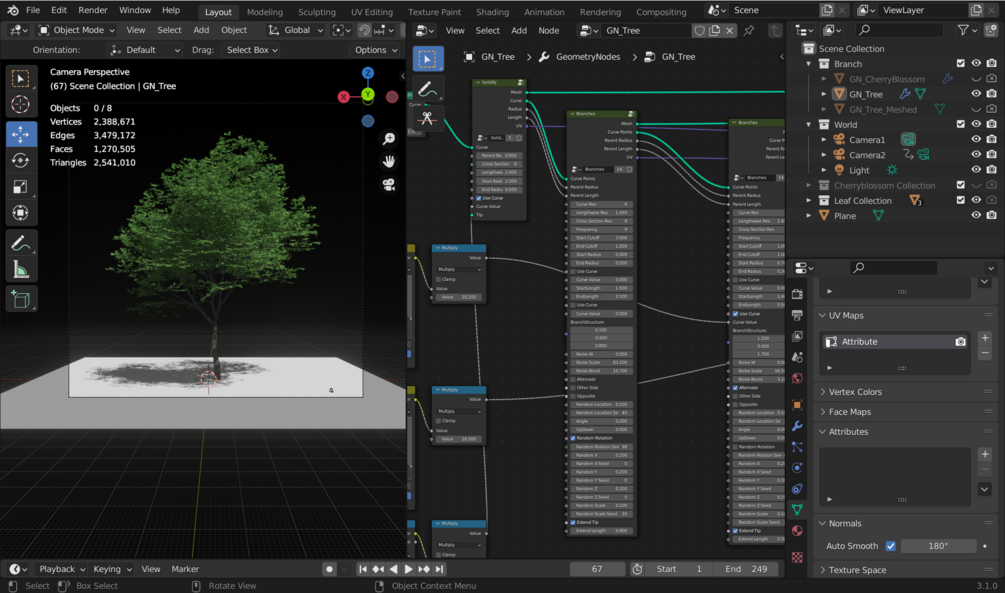Hide Camera1 in viewport
Image resolution: width=1005 pixels, height=593 pixels.
[976, 139]
